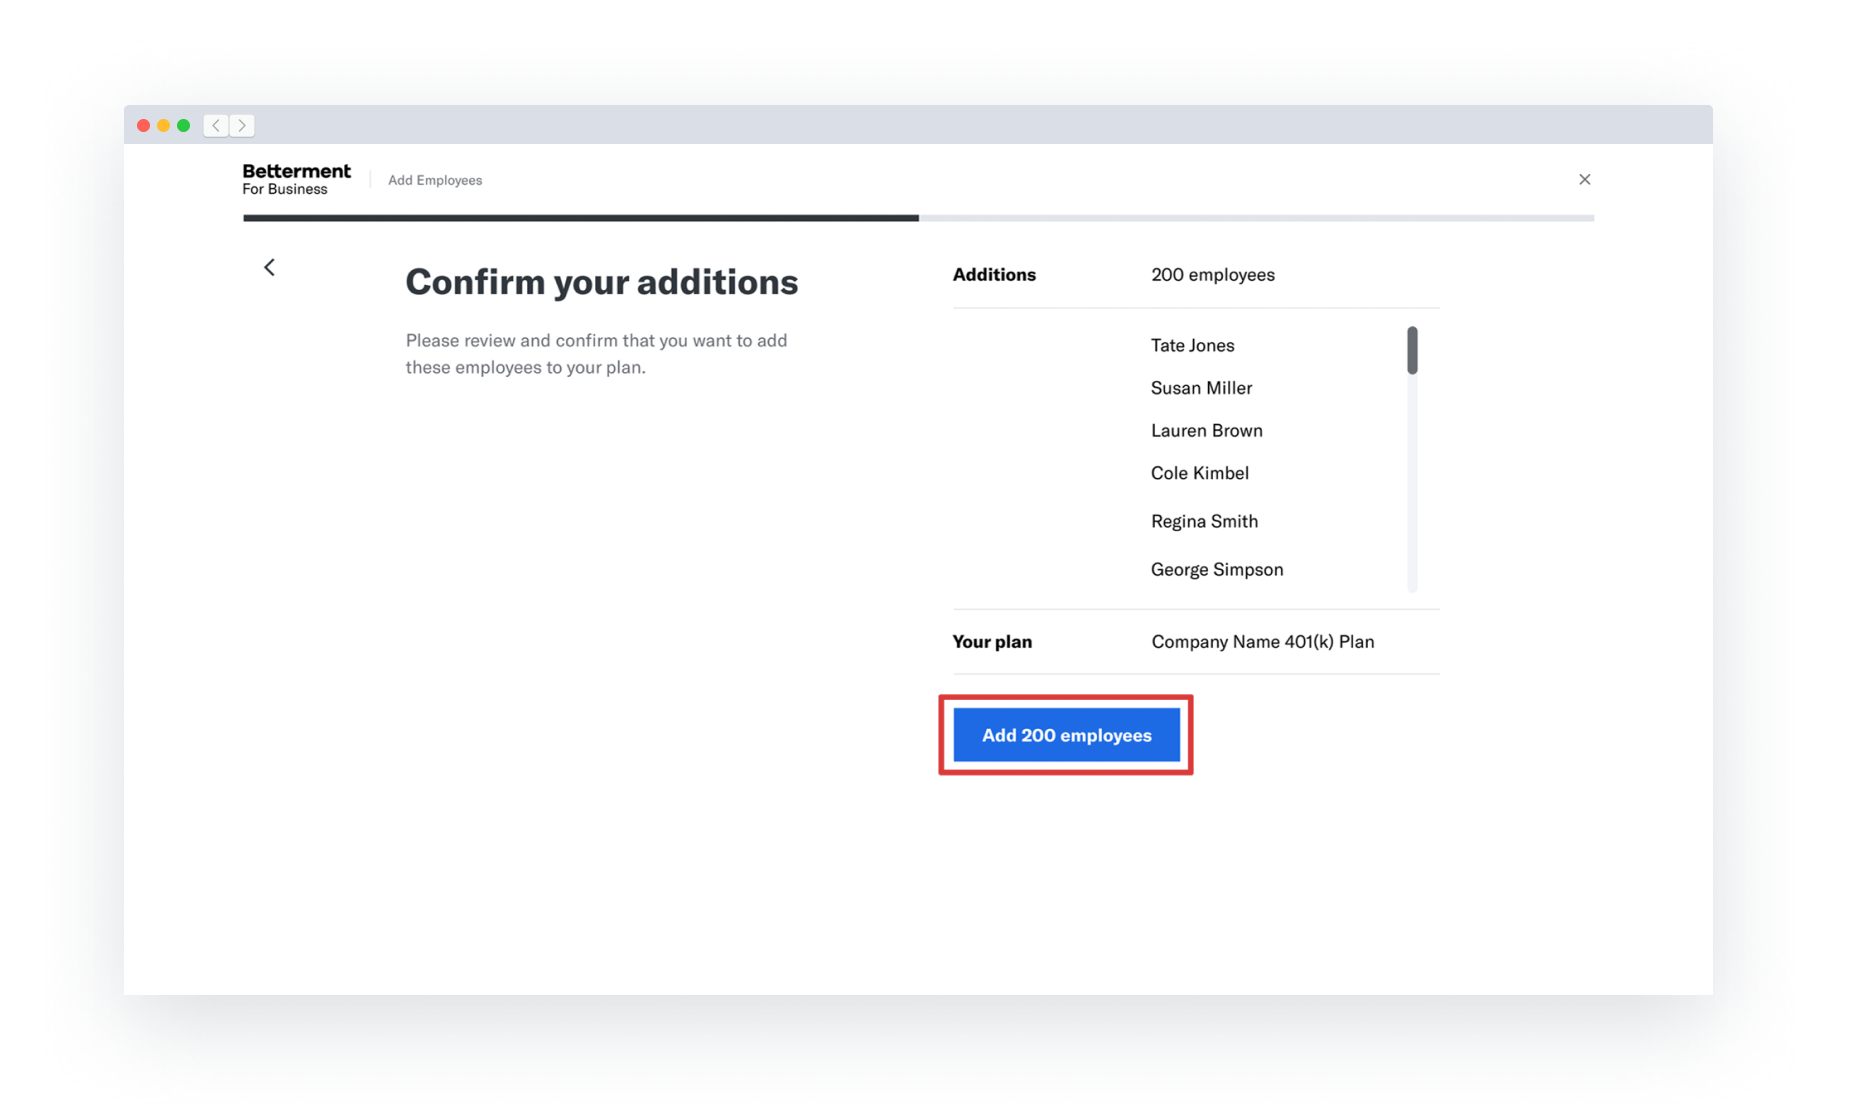Viewport: 1850px width, 1105px height.
Task: Expand the Additions section header
Action: click(994, 274)
